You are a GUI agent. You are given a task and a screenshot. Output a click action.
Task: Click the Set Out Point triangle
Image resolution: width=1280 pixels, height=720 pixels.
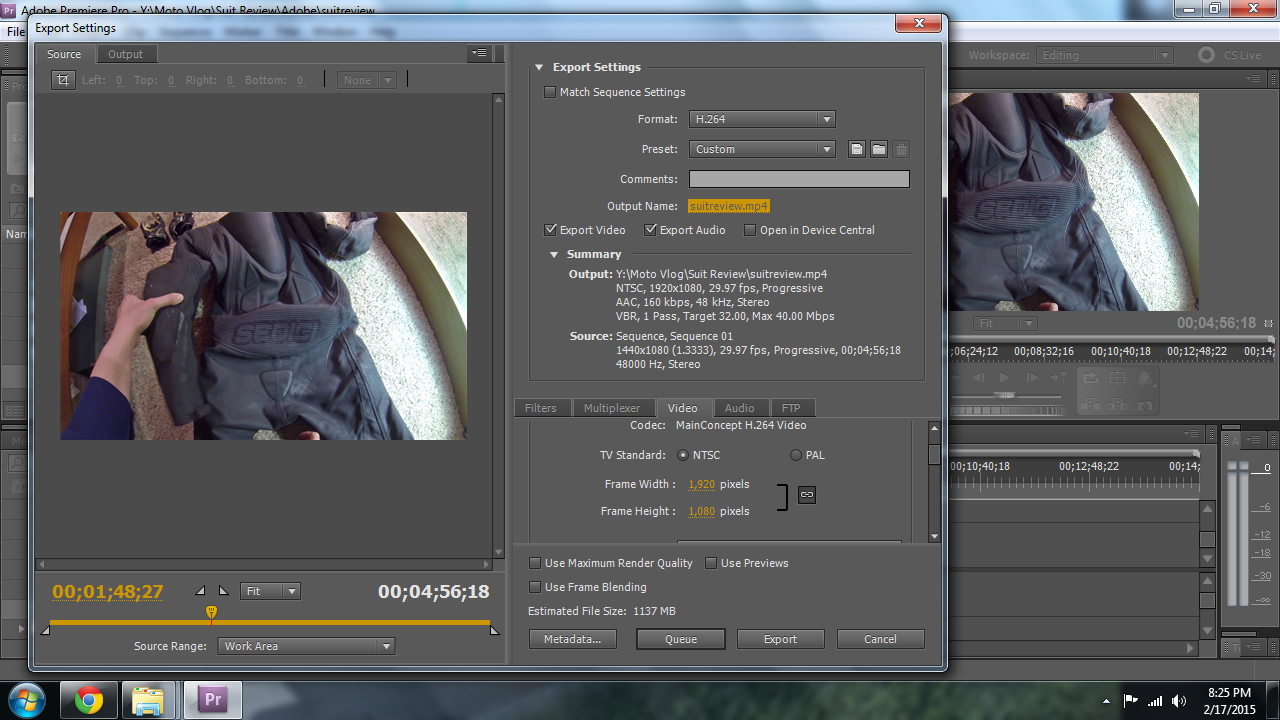pyautogui.click(x=223, y=591)
